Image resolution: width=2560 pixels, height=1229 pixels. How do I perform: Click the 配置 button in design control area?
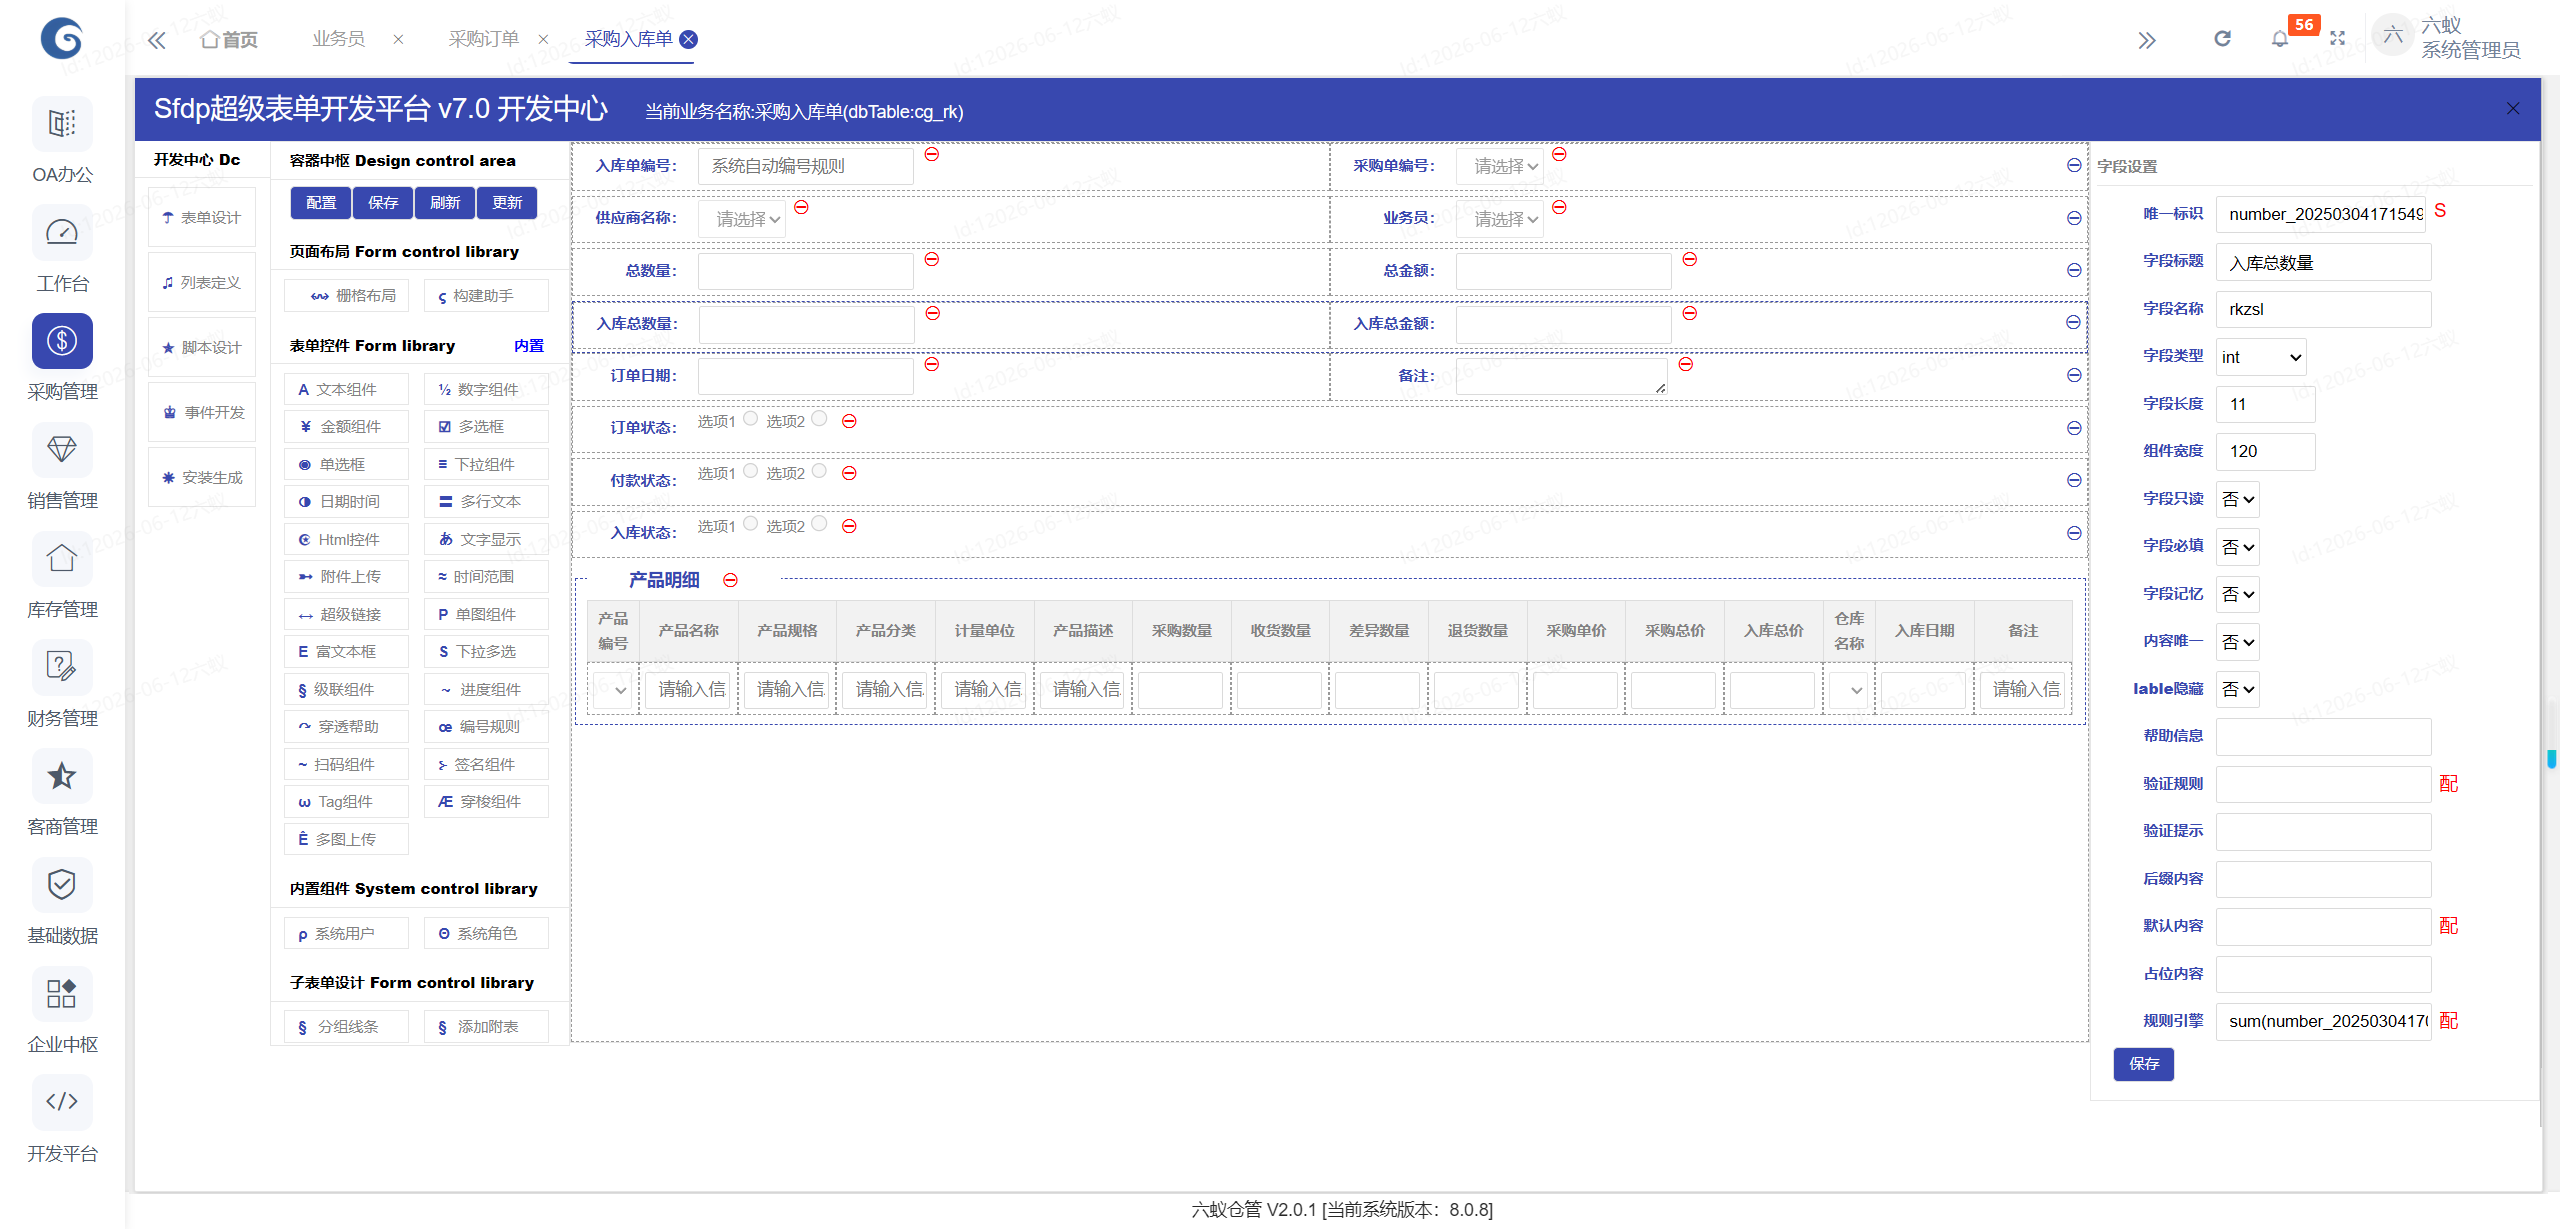pos(321,203)
